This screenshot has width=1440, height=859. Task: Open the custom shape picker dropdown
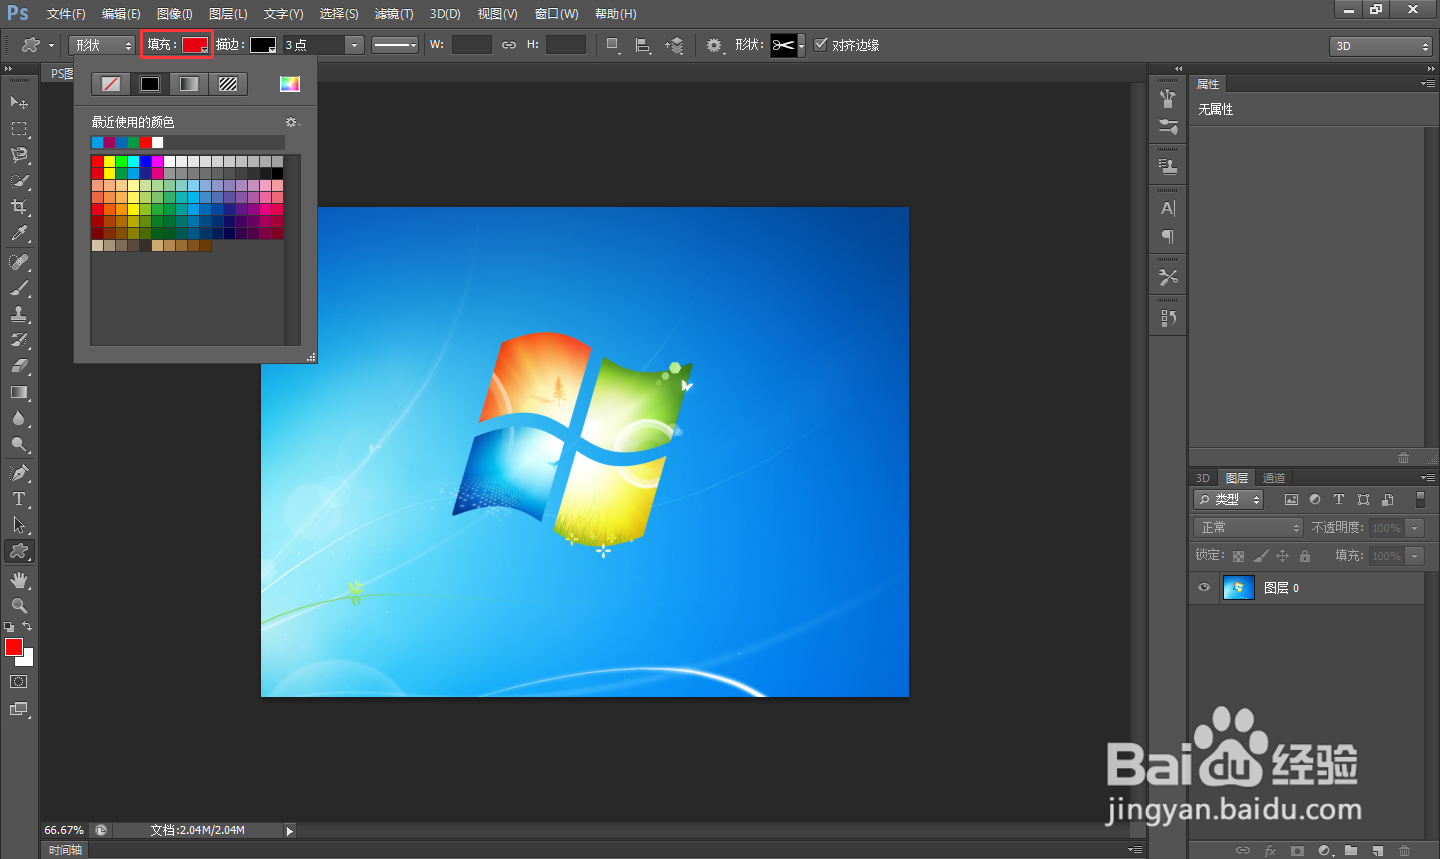801,45
